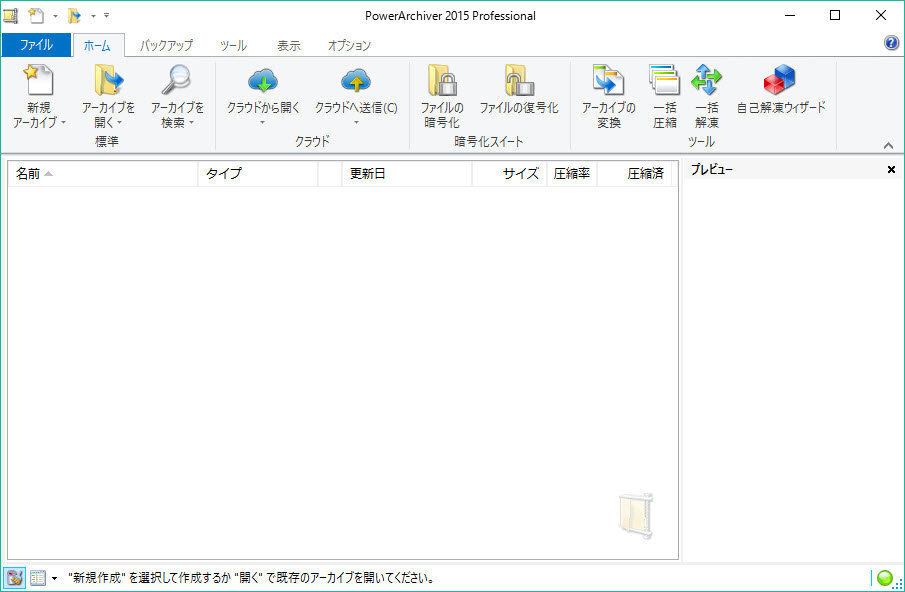Screen dimensions: 905x592
Task: Click the クラウドから開く cloud download icon
Action: pyautogui.click(x=263, y=81)
